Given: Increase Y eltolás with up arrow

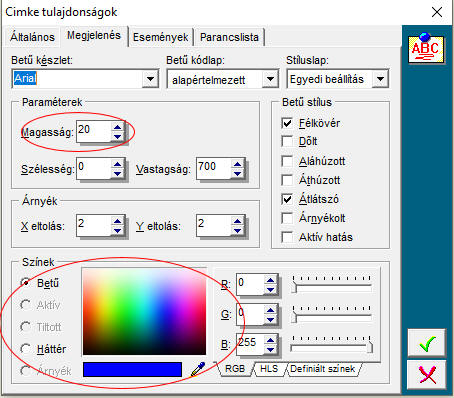Looking at the screenshot, I should tap(237, 221).
